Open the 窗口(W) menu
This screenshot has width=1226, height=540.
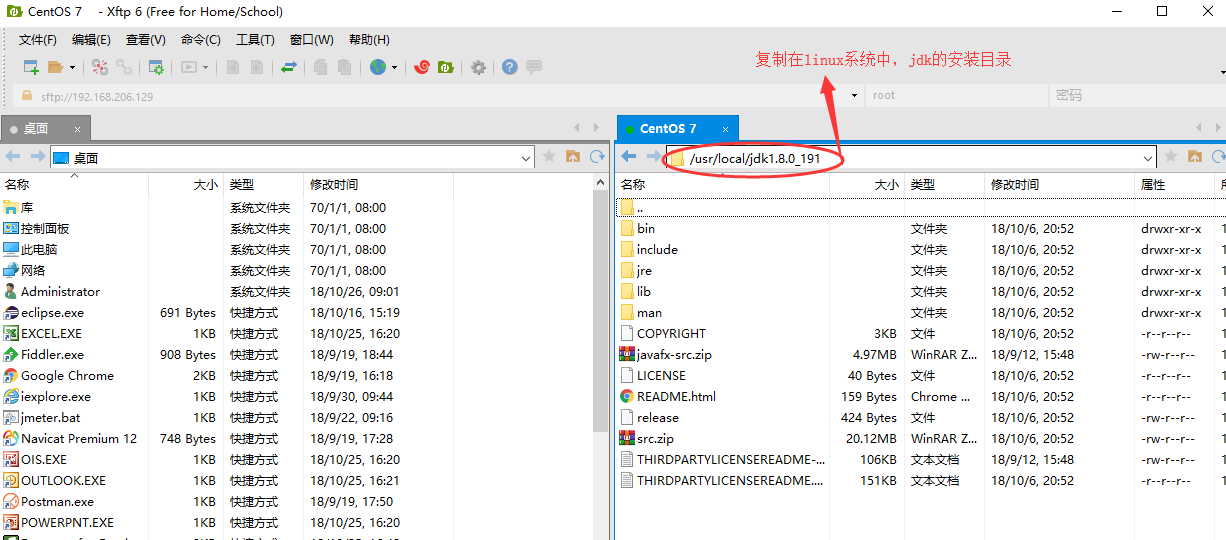(311, 39)
